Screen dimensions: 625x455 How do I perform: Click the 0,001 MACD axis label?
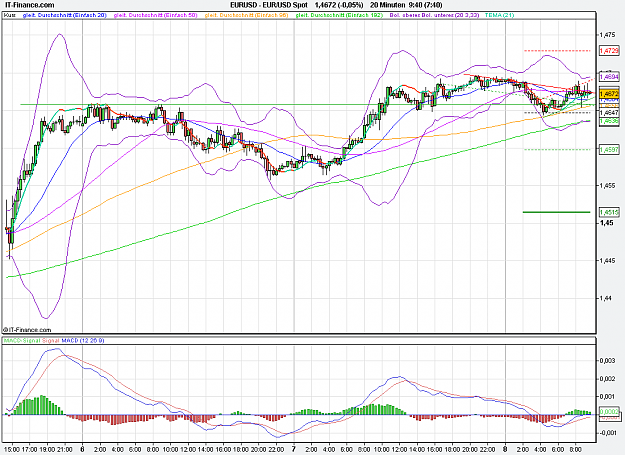coord(608,396)
